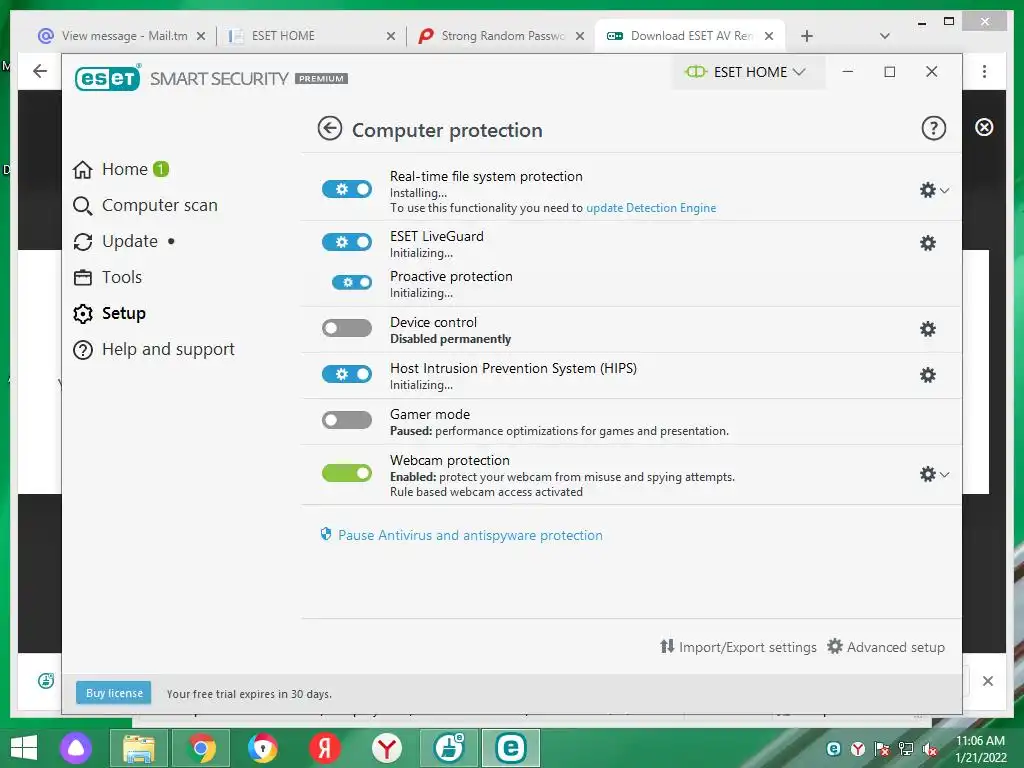Open Computer scan in sidebar

click(x=145, y=205)
